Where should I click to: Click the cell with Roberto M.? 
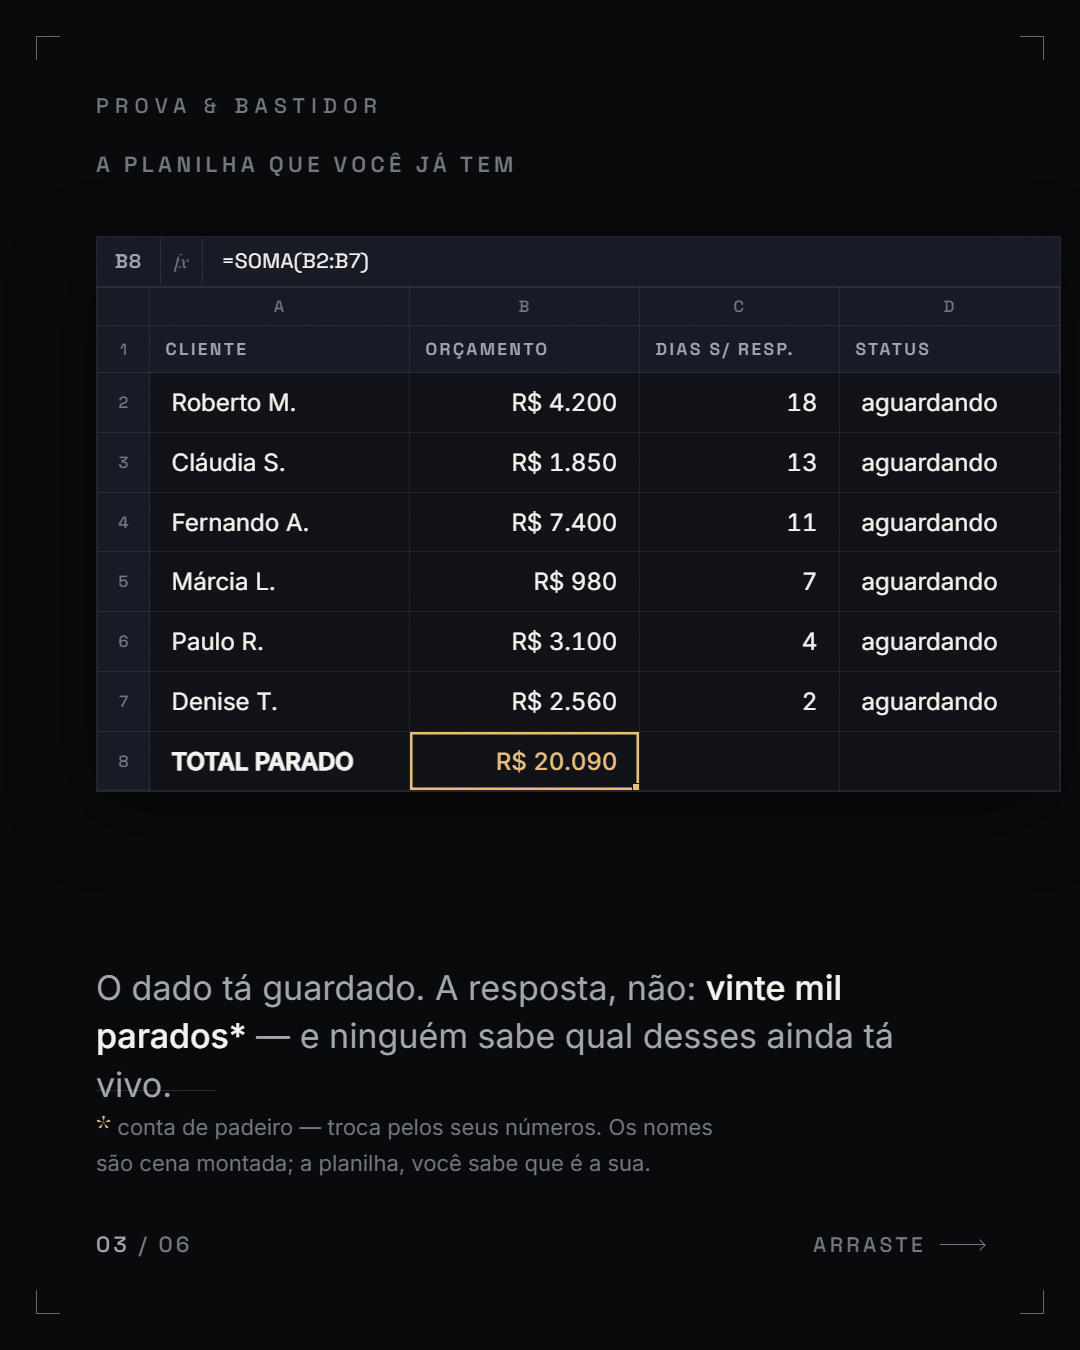point(279,403)
